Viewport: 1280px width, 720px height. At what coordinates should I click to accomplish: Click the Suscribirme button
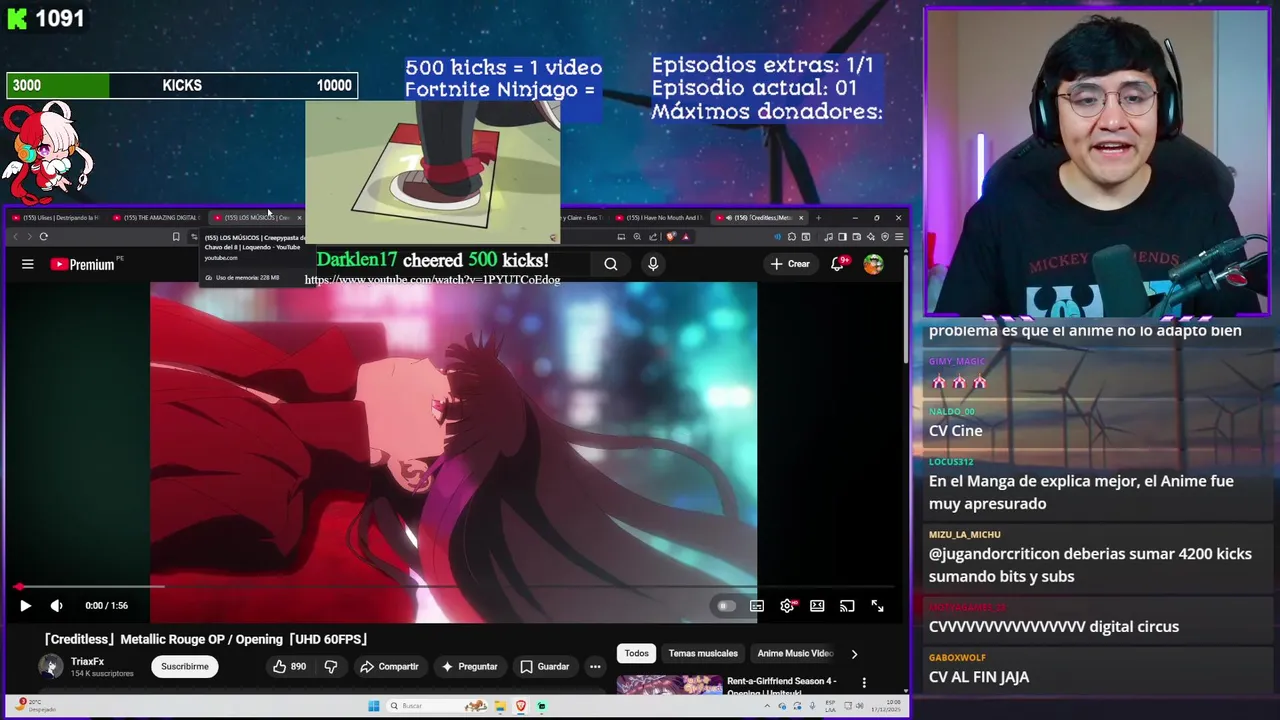click(185, 666)
